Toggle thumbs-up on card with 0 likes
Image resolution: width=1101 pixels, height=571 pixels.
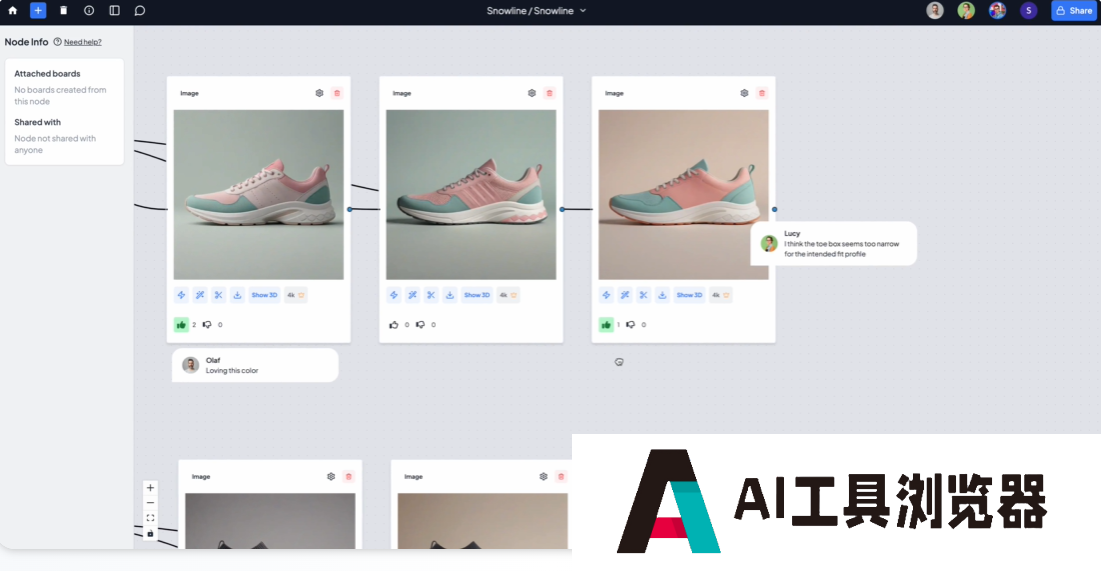(394, 324)
